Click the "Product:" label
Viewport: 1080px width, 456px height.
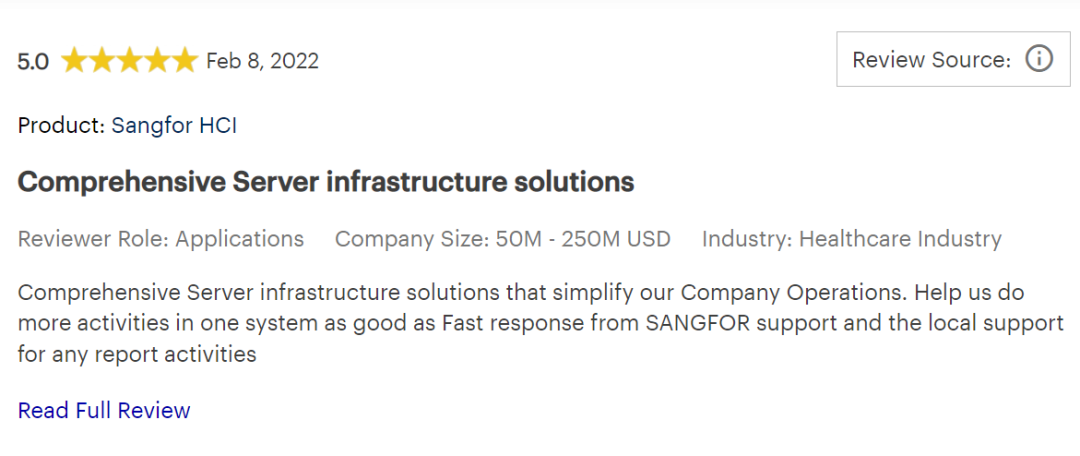click(x=61, y=125)
